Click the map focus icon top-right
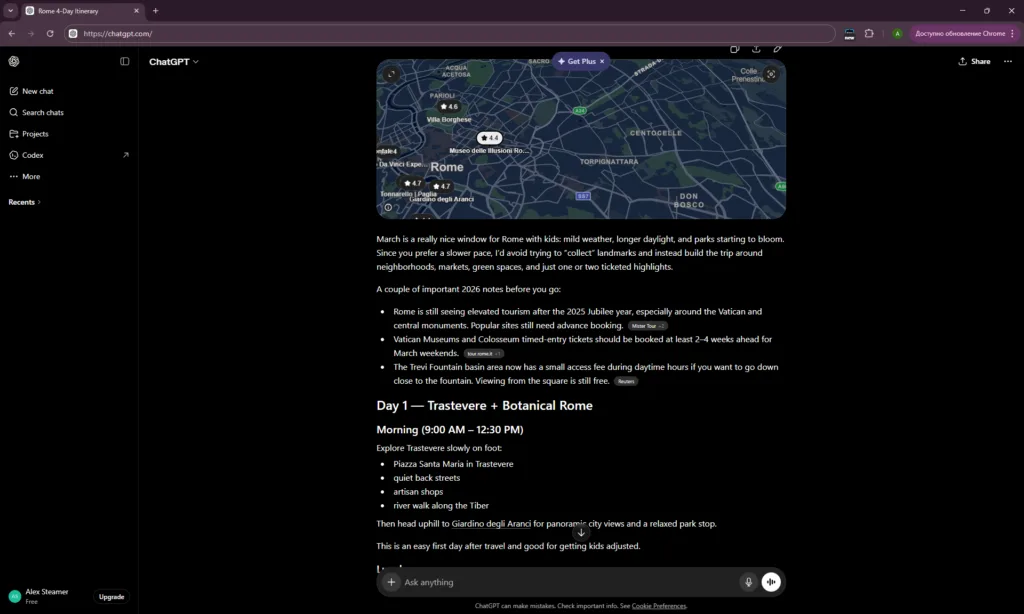Image resolution: width=1024 pixels, height=614 pixels. (x=771, y=74)
